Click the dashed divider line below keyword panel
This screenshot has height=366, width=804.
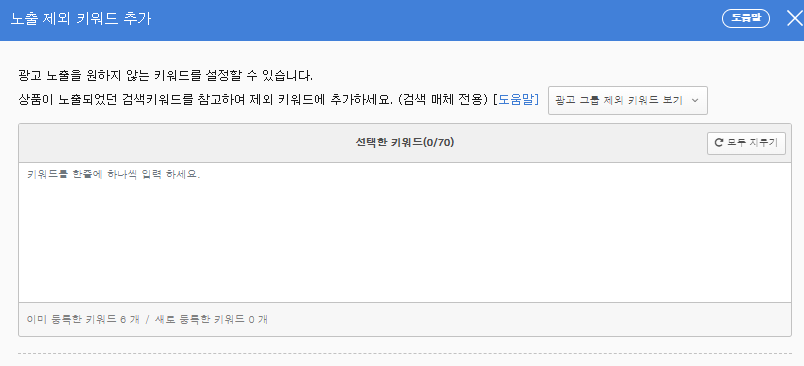pyautogui.click(x=405, y=353)
